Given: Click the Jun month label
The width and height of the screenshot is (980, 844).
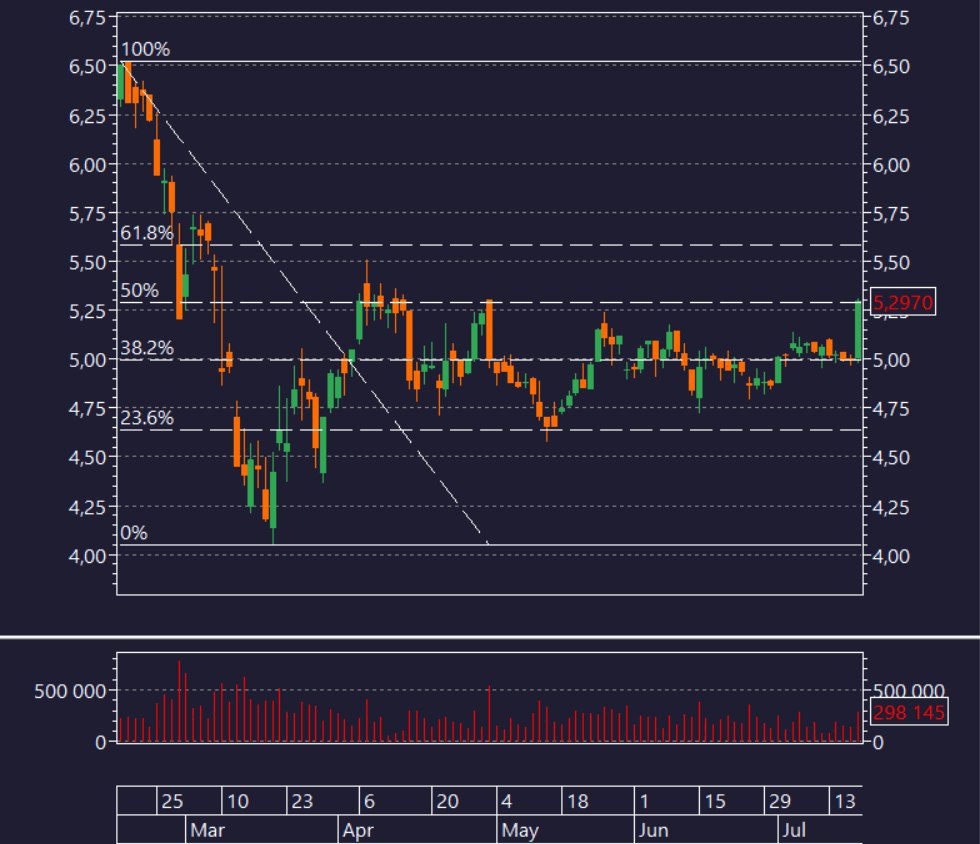Looking at the screenshot, I should pyautogui.click(x=653, y=830).
